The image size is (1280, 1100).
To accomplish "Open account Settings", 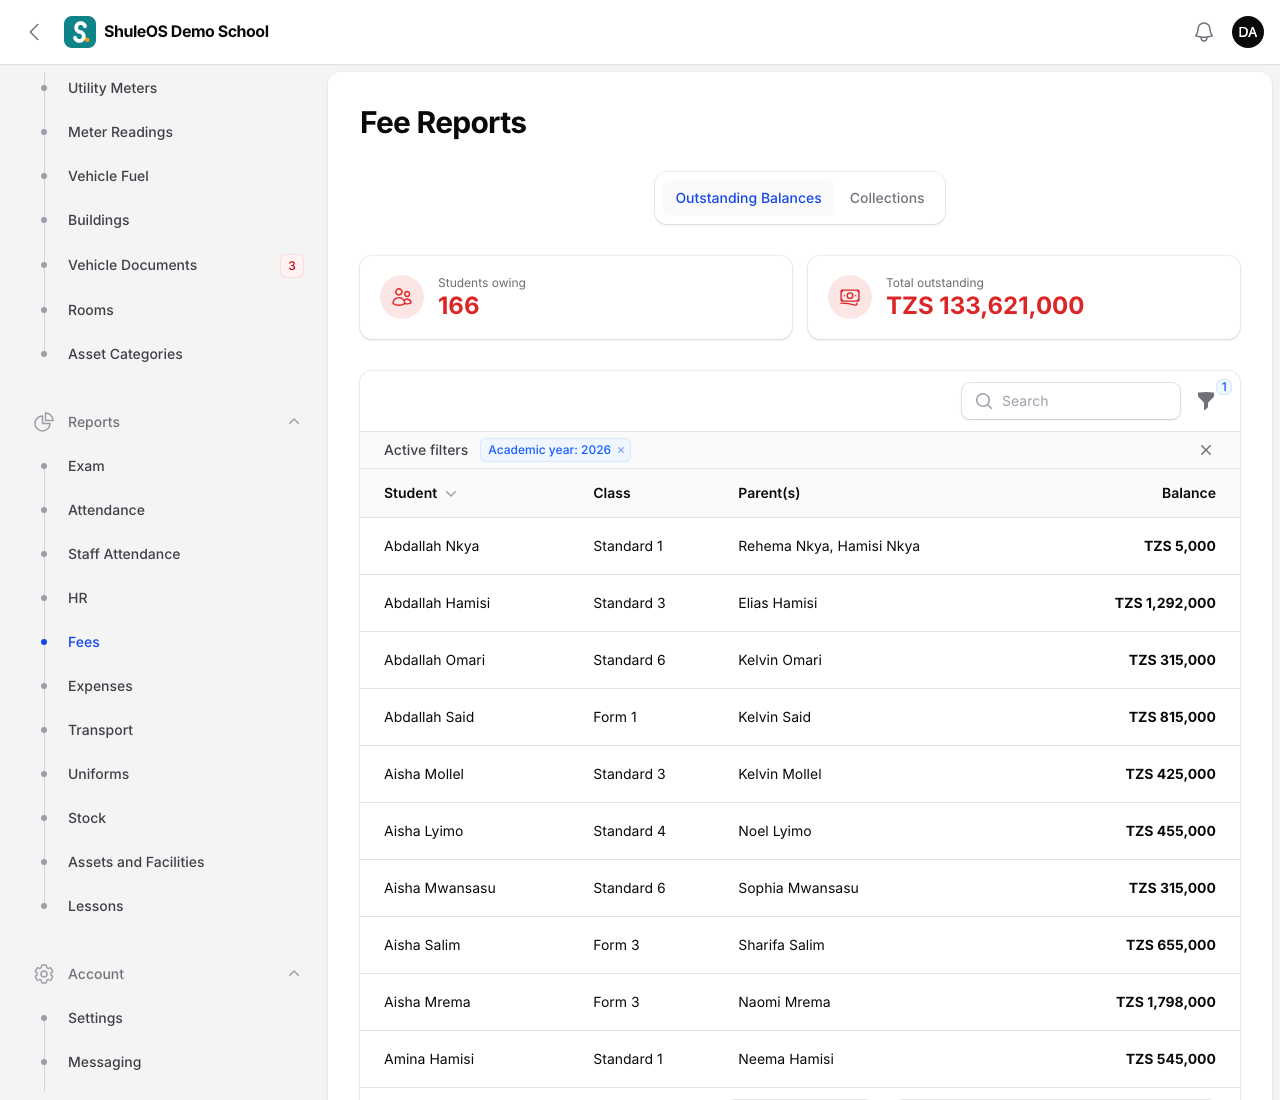I will [95, 1018].
